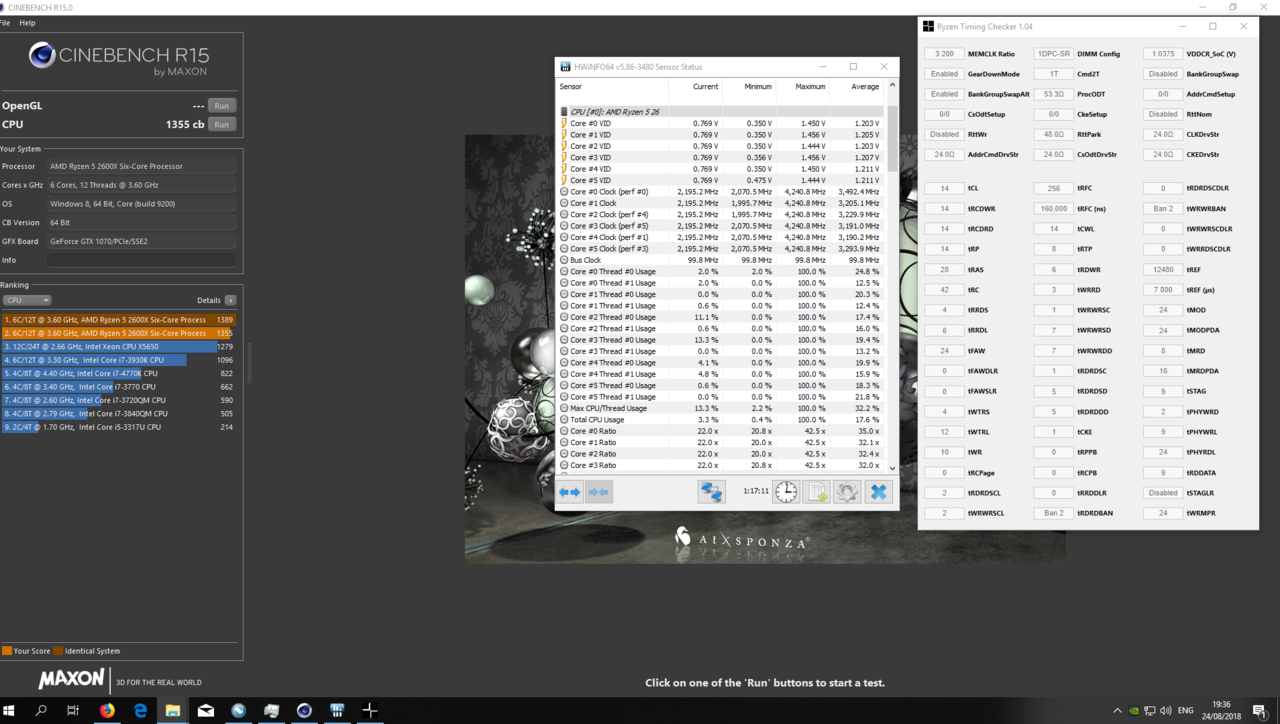Select ranking entry scoring 1389
This screenshot has width=1280, height=724.
tap(118, 320)
